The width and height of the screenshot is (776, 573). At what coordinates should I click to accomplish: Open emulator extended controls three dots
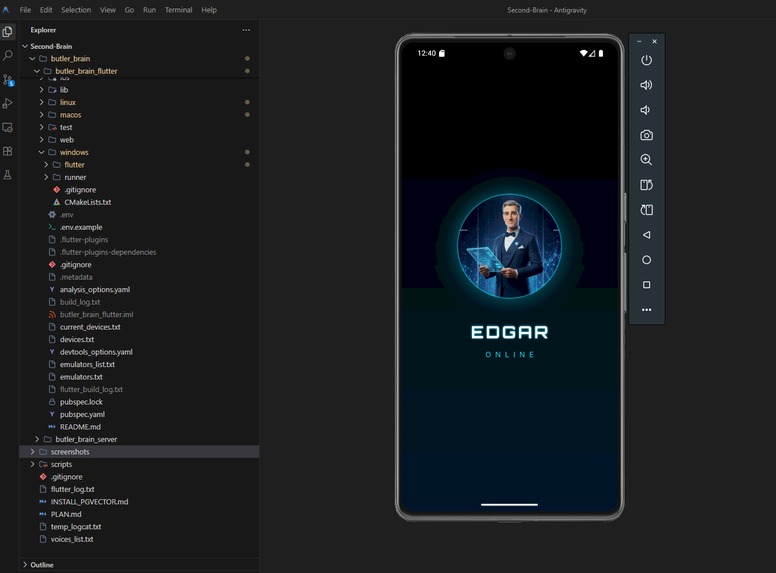tap(646, 310)
